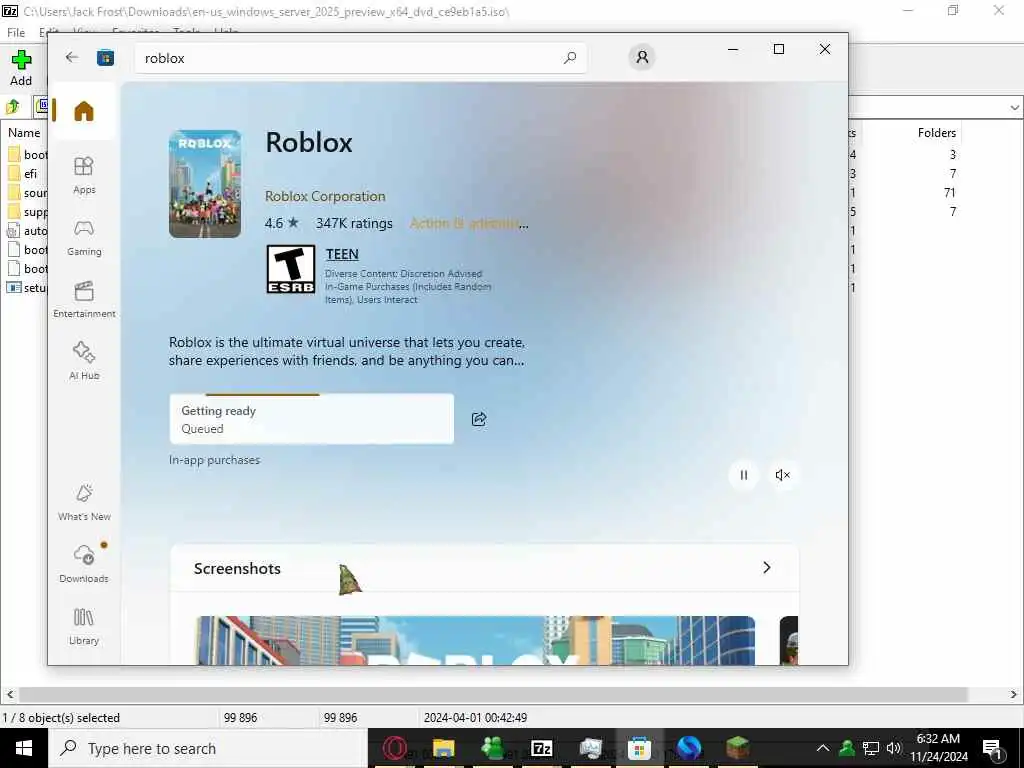
Task: Click the taskbar search box
Action: pos(208,748)
